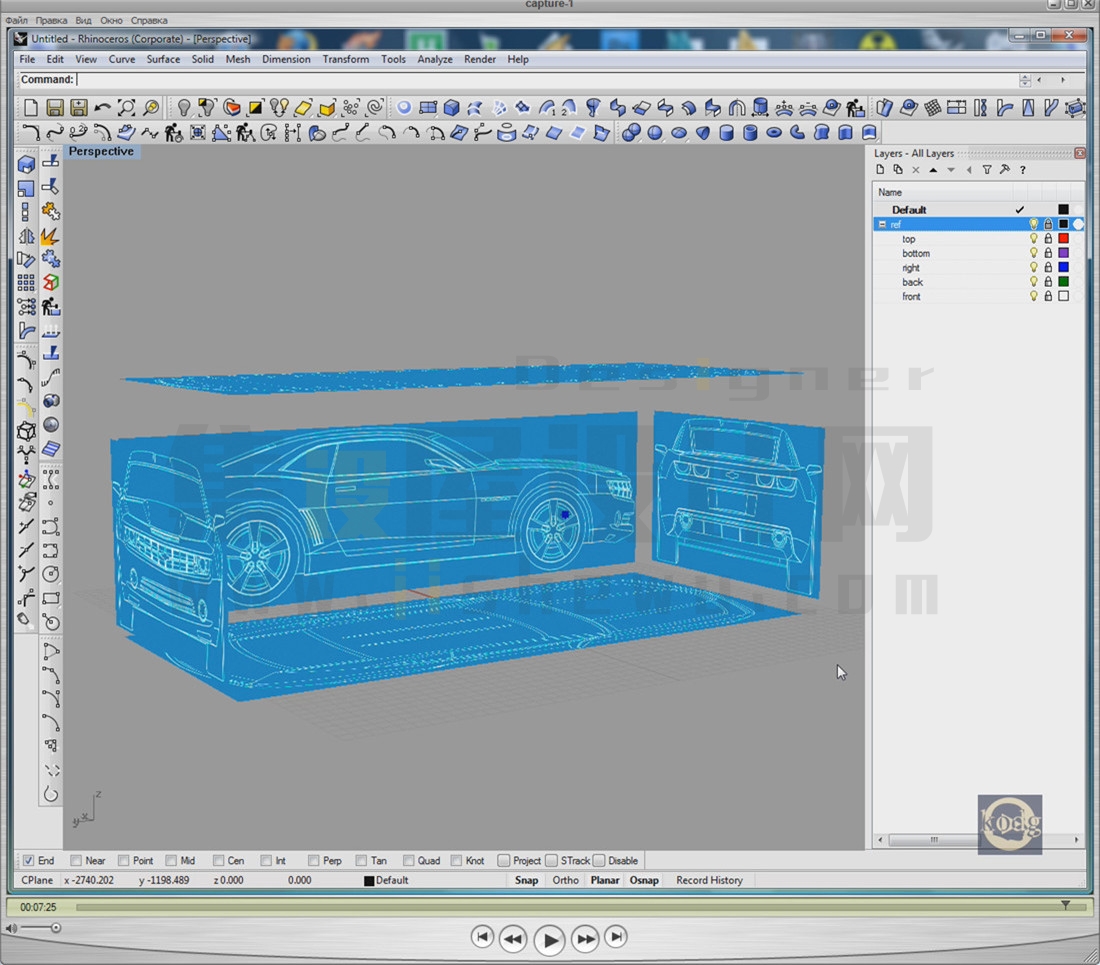Click the hammer Tools icon in Layers panel
The image size is (1100, 965).
(x=1005, y=170)
